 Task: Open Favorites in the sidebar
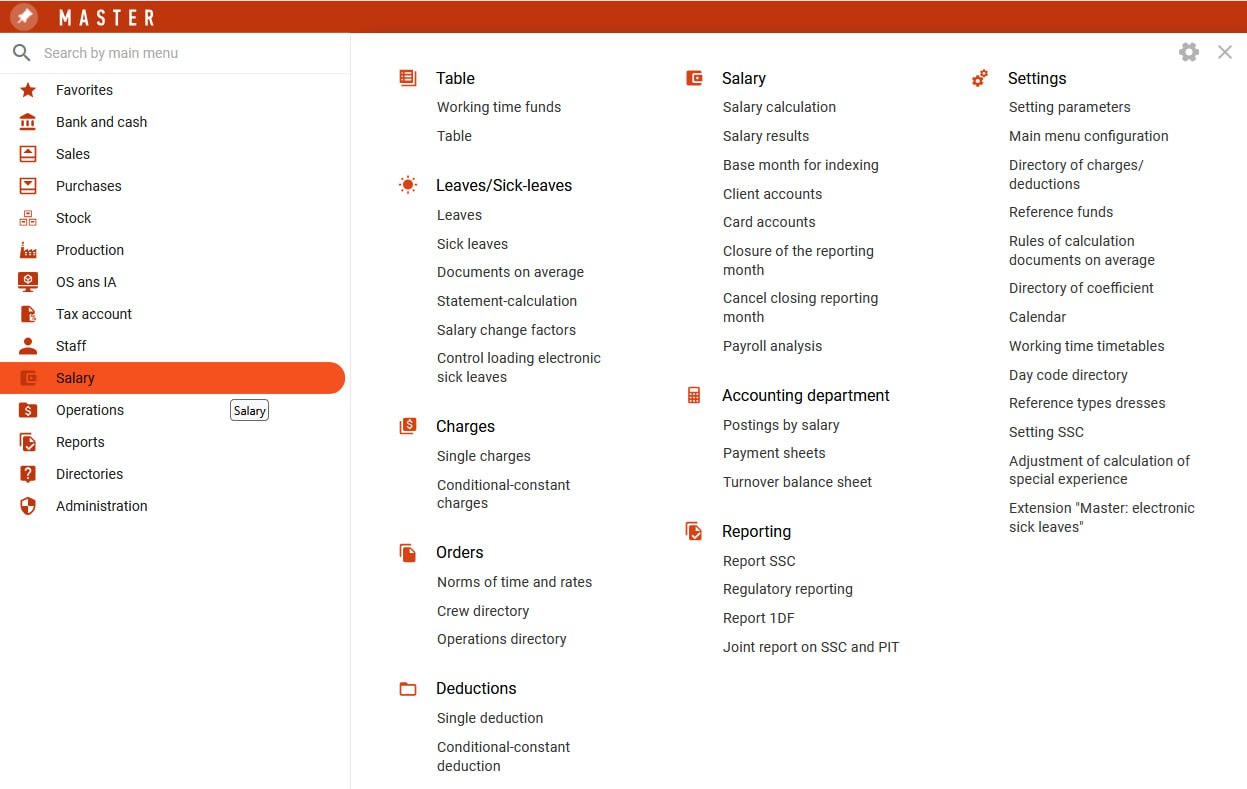[x=84, y=90]
